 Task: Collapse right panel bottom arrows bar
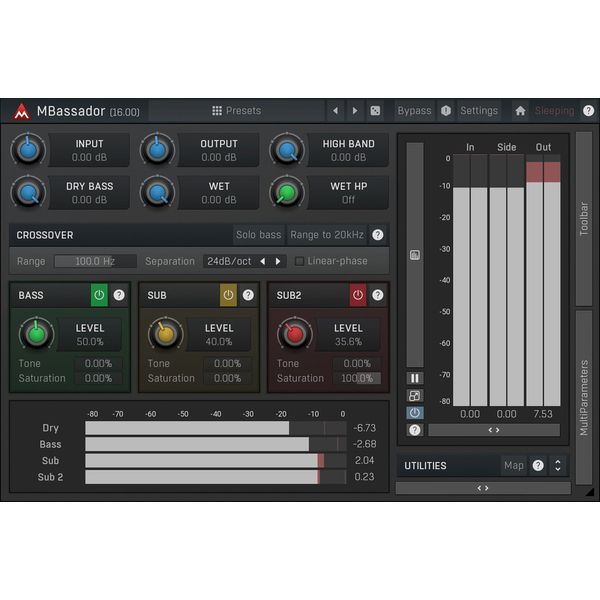pyautogui.click(x=483, y=488)
